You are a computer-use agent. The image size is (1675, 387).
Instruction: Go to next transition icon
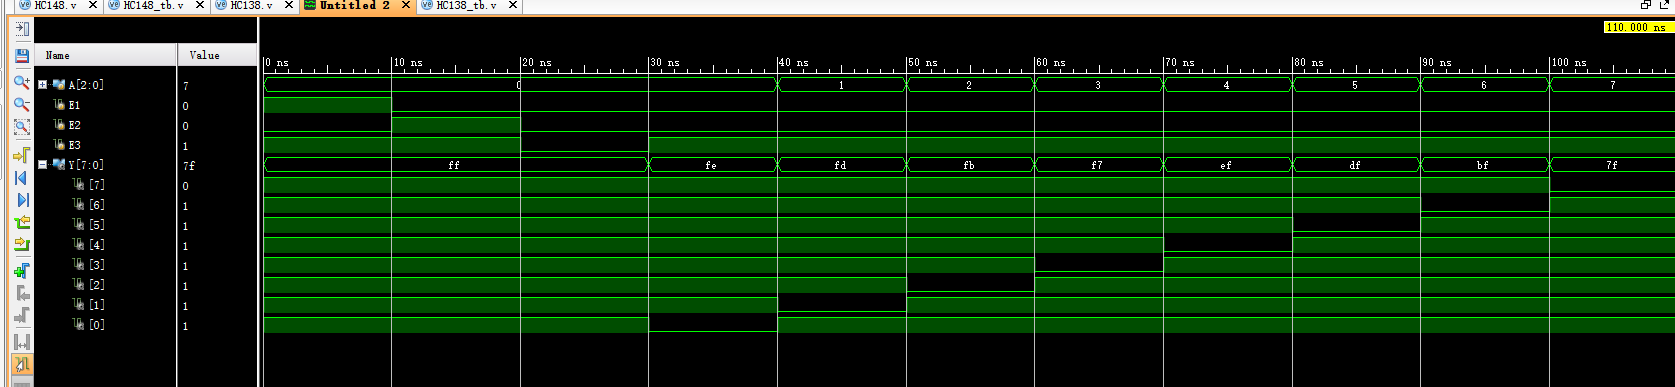pyautogui.click(x=22, y=244)
